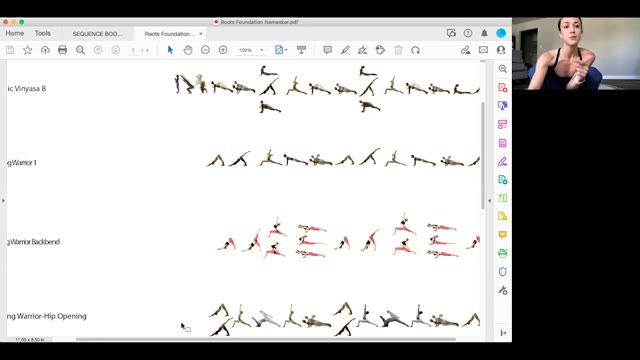The width and height of the screenshot is (640, 360).
Task: Click the rotate page icon
Action: tap(416, 50)
